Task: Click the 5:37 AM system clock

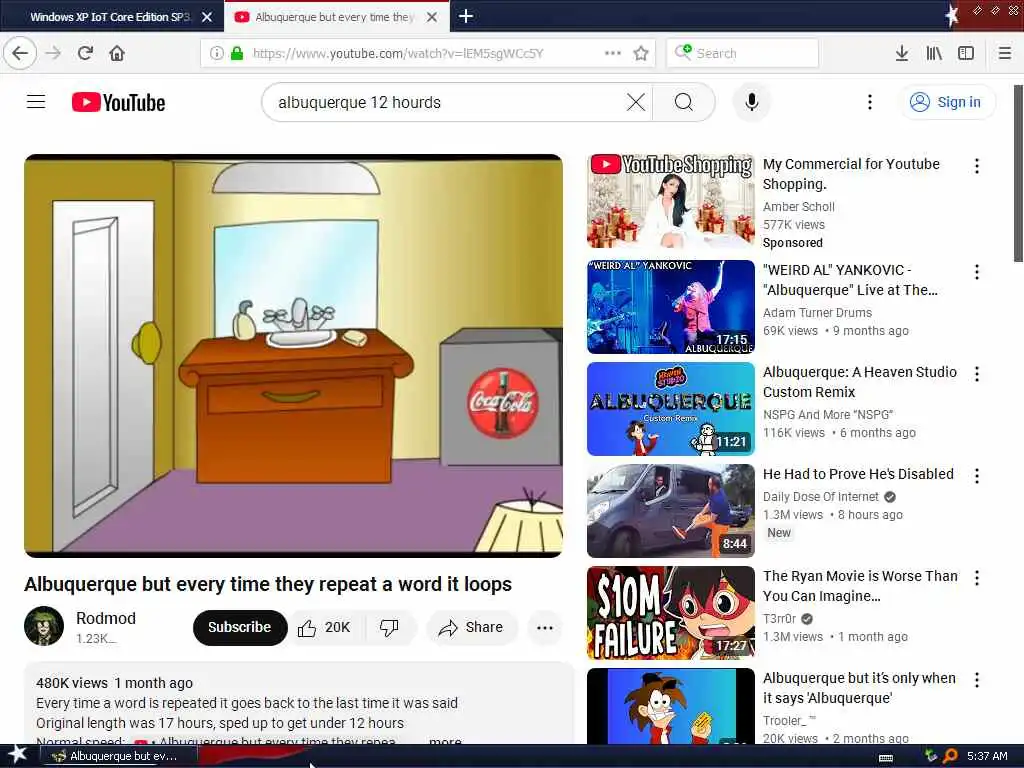Action: pyautogui.click(x=987, y=756)
